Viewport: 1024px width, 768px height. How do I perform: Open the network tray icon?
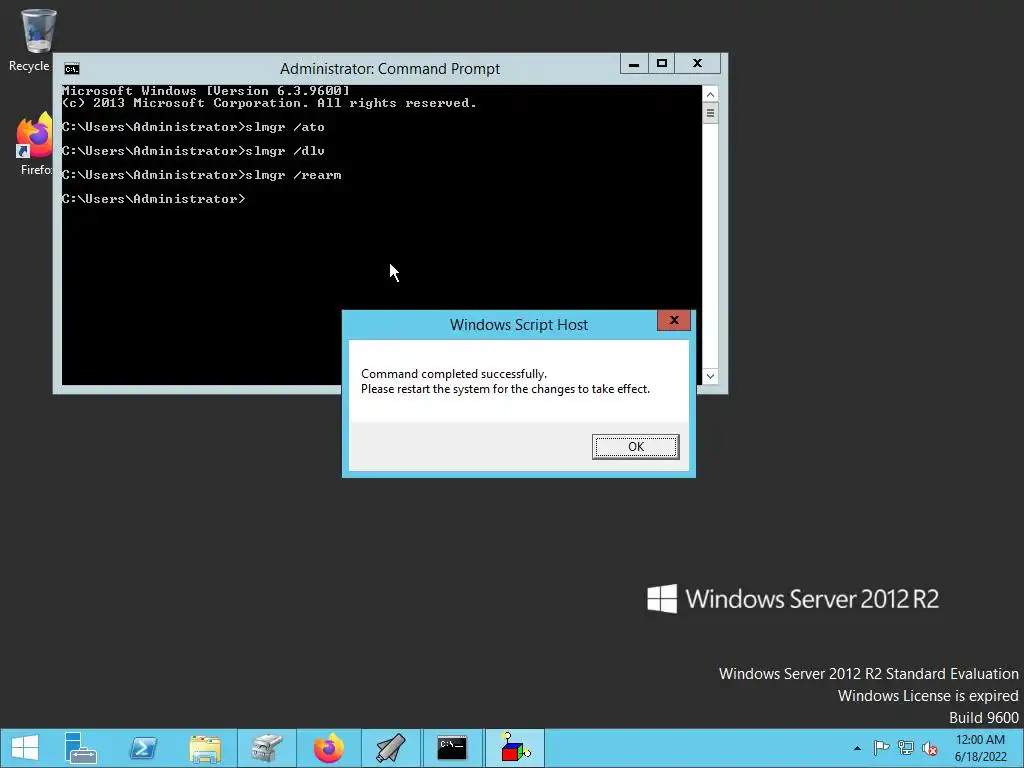click(x=906, y=748)
